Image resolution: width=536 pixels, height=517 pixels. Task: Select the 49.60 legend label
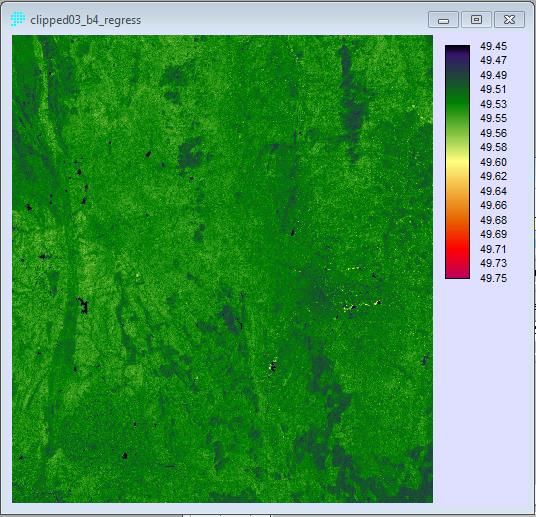(x=493, y=162)
